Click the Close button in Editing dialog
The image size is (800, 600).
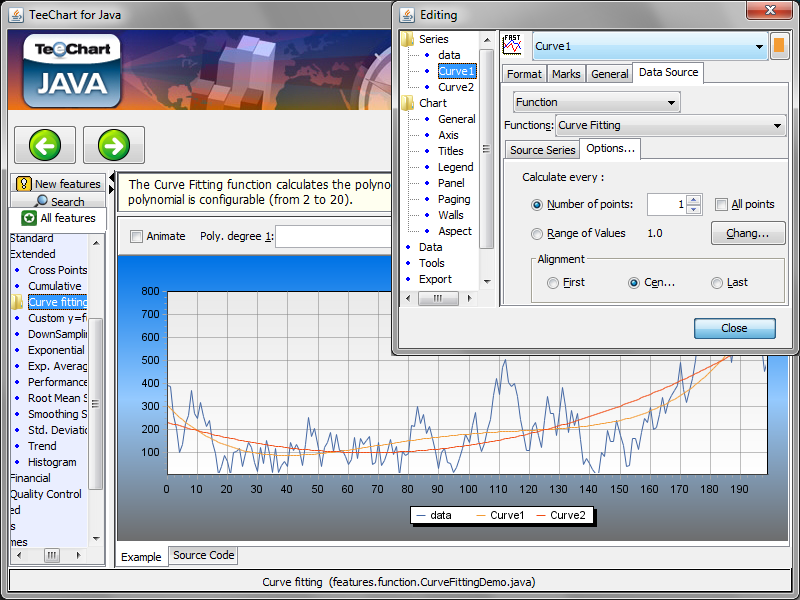coord(734,329)
